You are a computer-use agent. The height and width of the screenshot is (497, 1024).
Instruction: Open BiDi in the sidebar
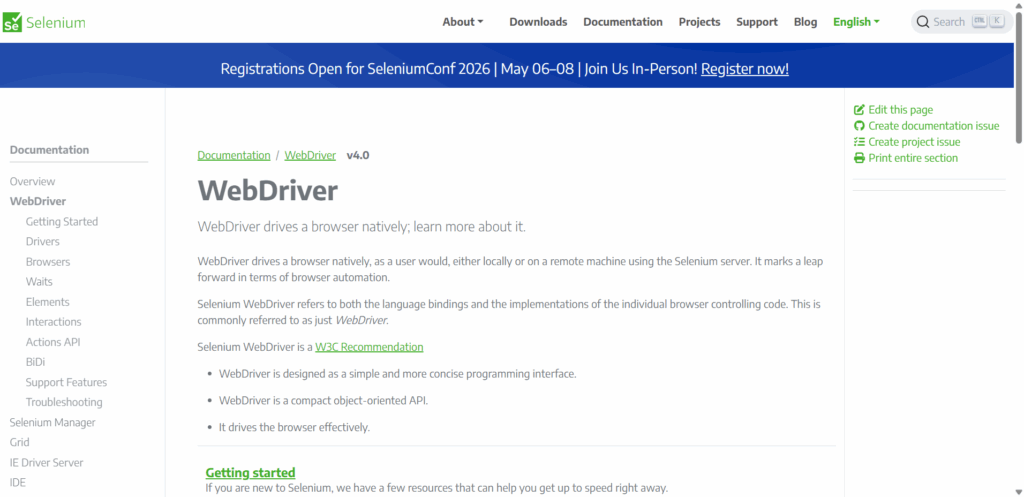tap(35, 362)
